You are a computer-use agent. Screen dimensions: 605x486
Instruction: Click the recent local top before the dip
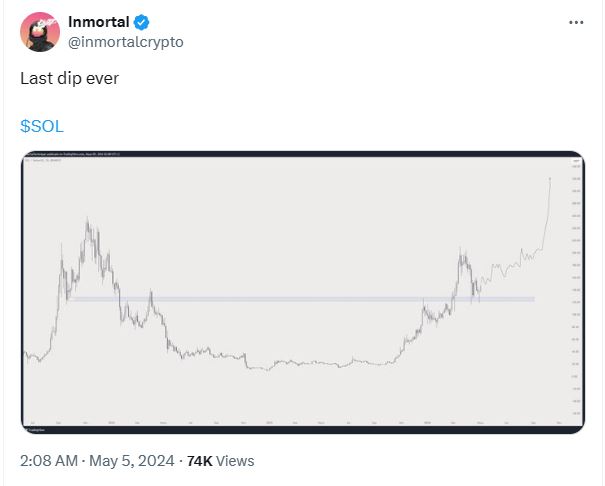pos(460,250)
